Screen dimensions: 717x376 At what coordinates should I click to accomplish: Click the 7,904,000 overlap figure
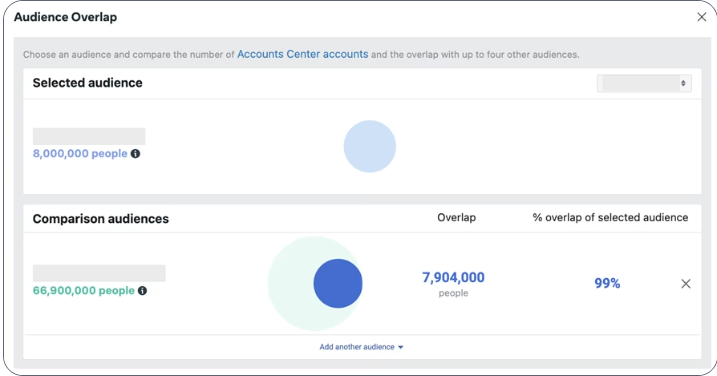pyautogui.click(x=453, y=277)
